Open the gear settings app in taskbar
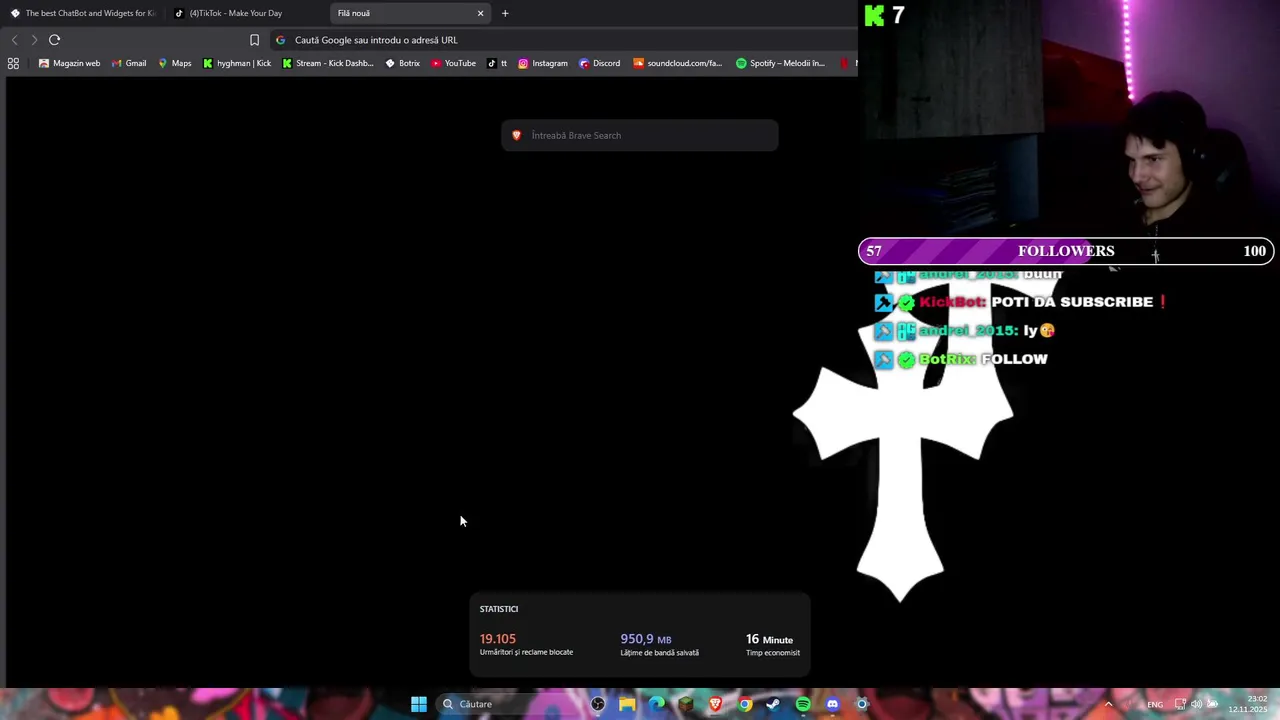1280x720 pixels. point(862,704)
